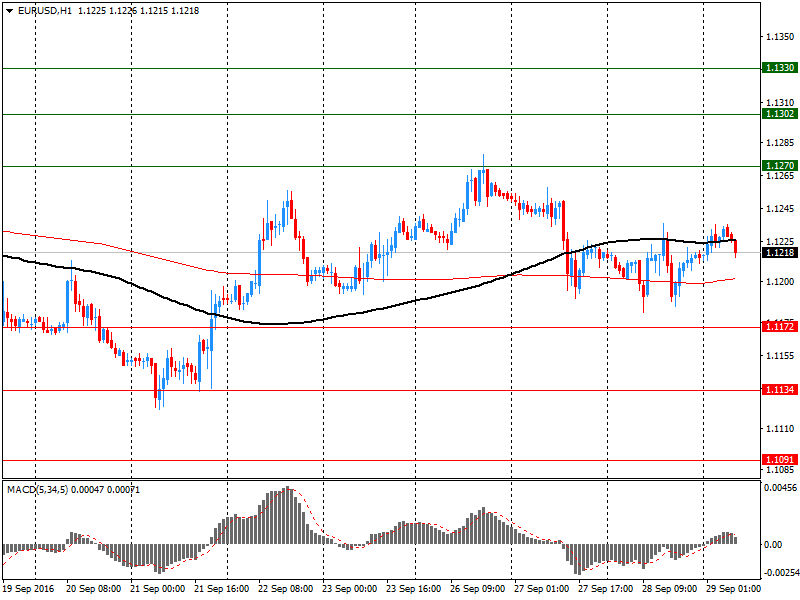This screenshot has width=800, height=600.
Task: Click the EURUSD,H1 chart title
Action: [x=44, y=11]
